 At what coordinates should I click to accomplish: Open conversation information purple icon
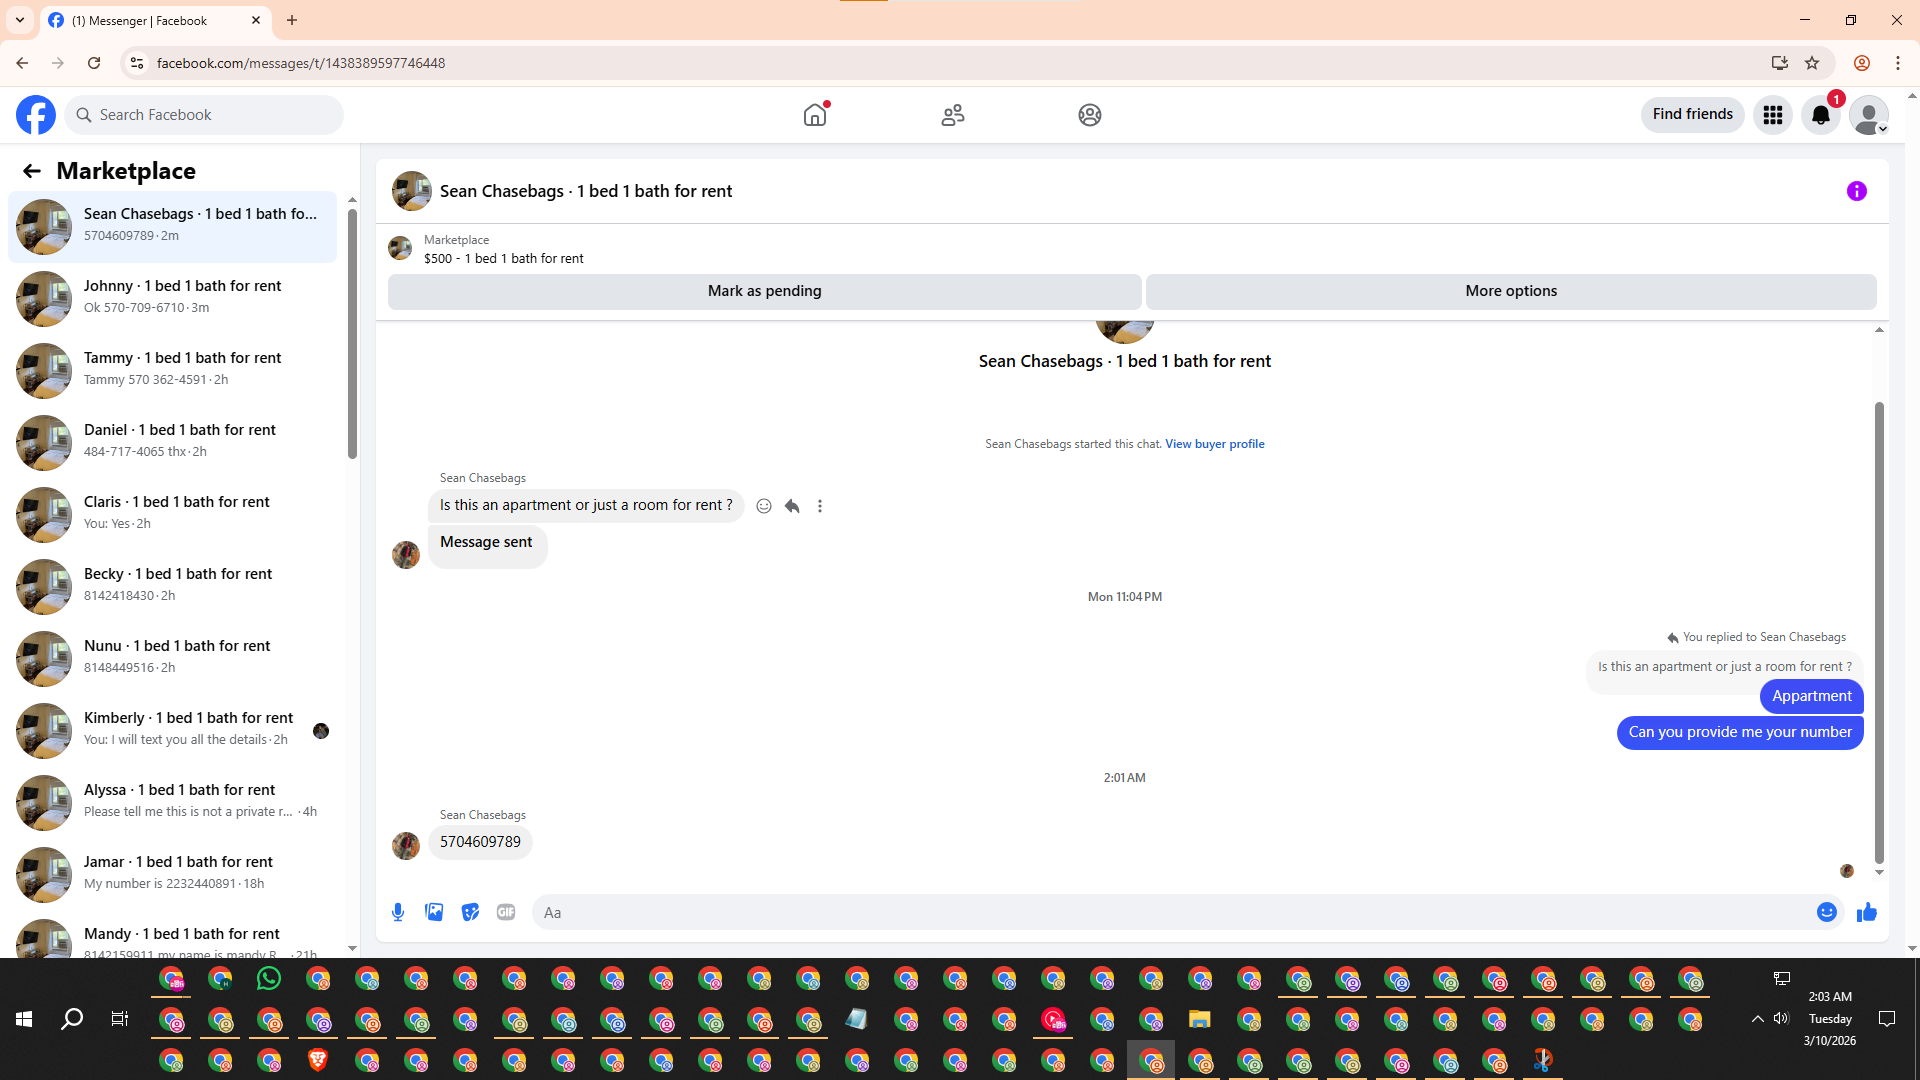coord(1856,191)
